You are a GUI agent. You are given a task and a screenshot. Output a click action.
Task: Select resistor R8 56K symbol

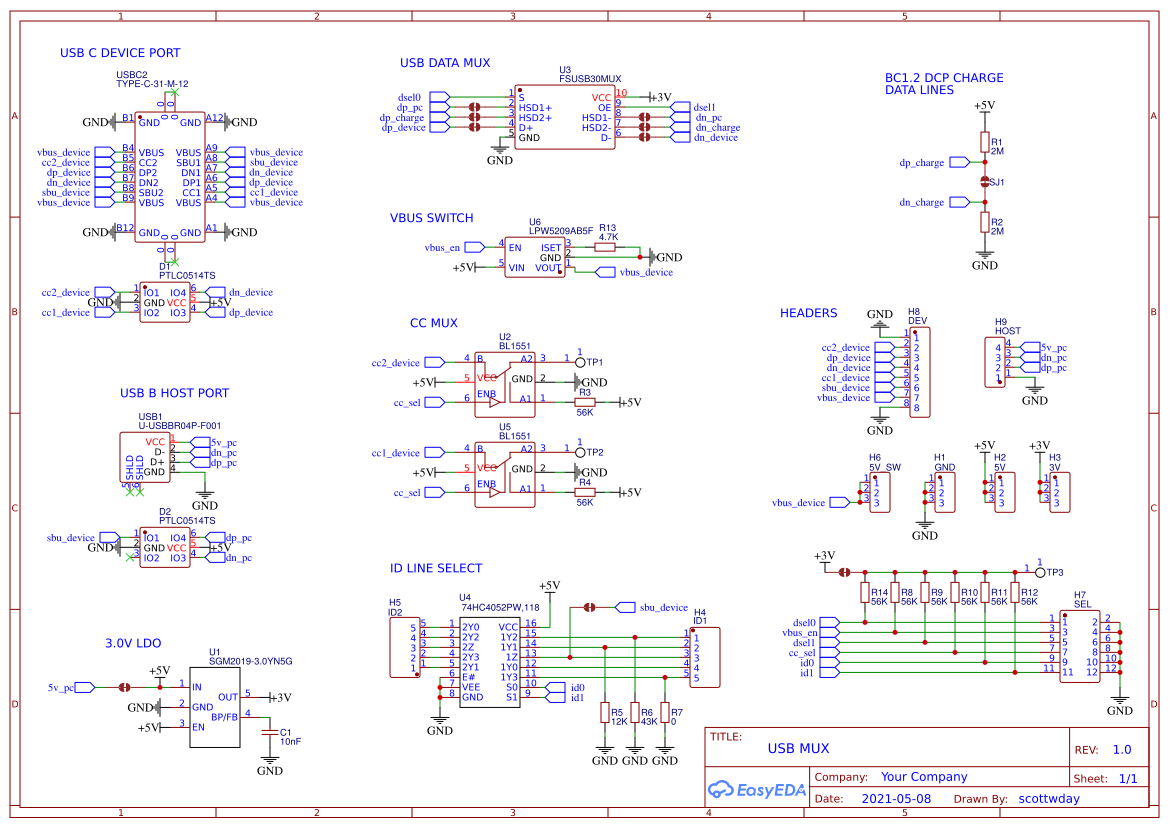(x=895, y=593)
